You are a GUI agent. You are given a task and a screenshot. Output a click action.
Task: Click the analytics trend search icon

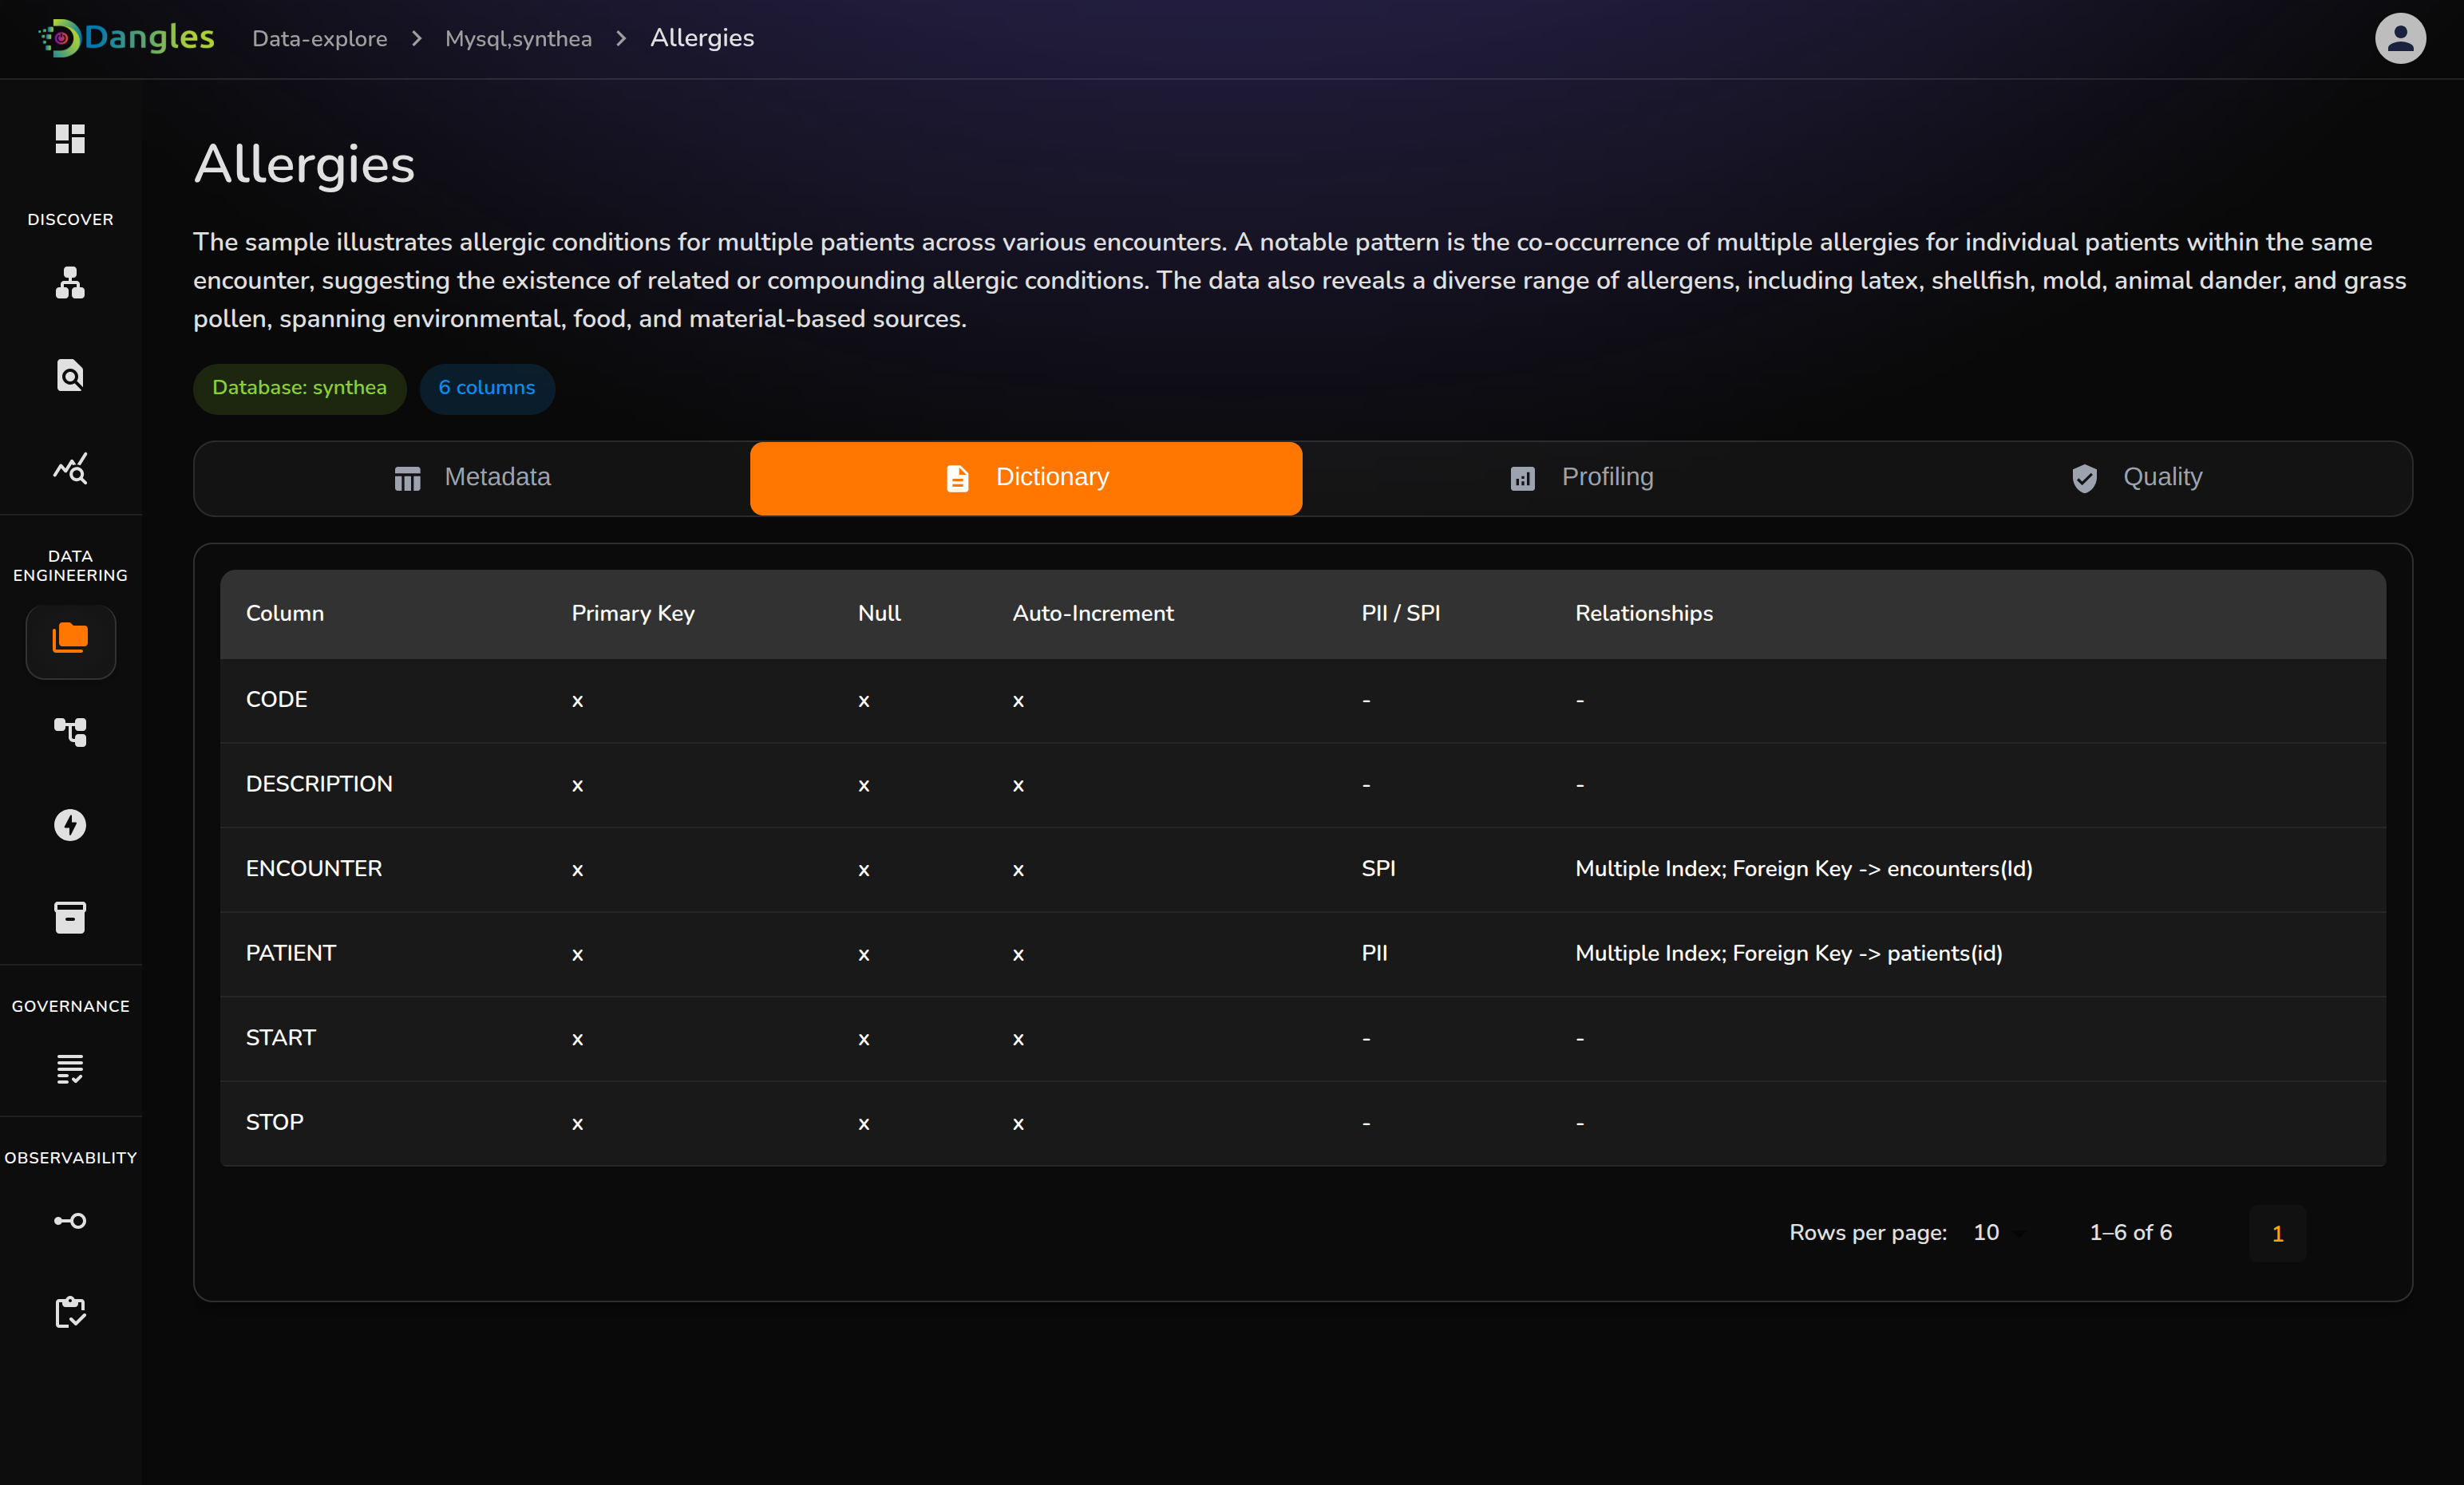(x=70, y=467)
